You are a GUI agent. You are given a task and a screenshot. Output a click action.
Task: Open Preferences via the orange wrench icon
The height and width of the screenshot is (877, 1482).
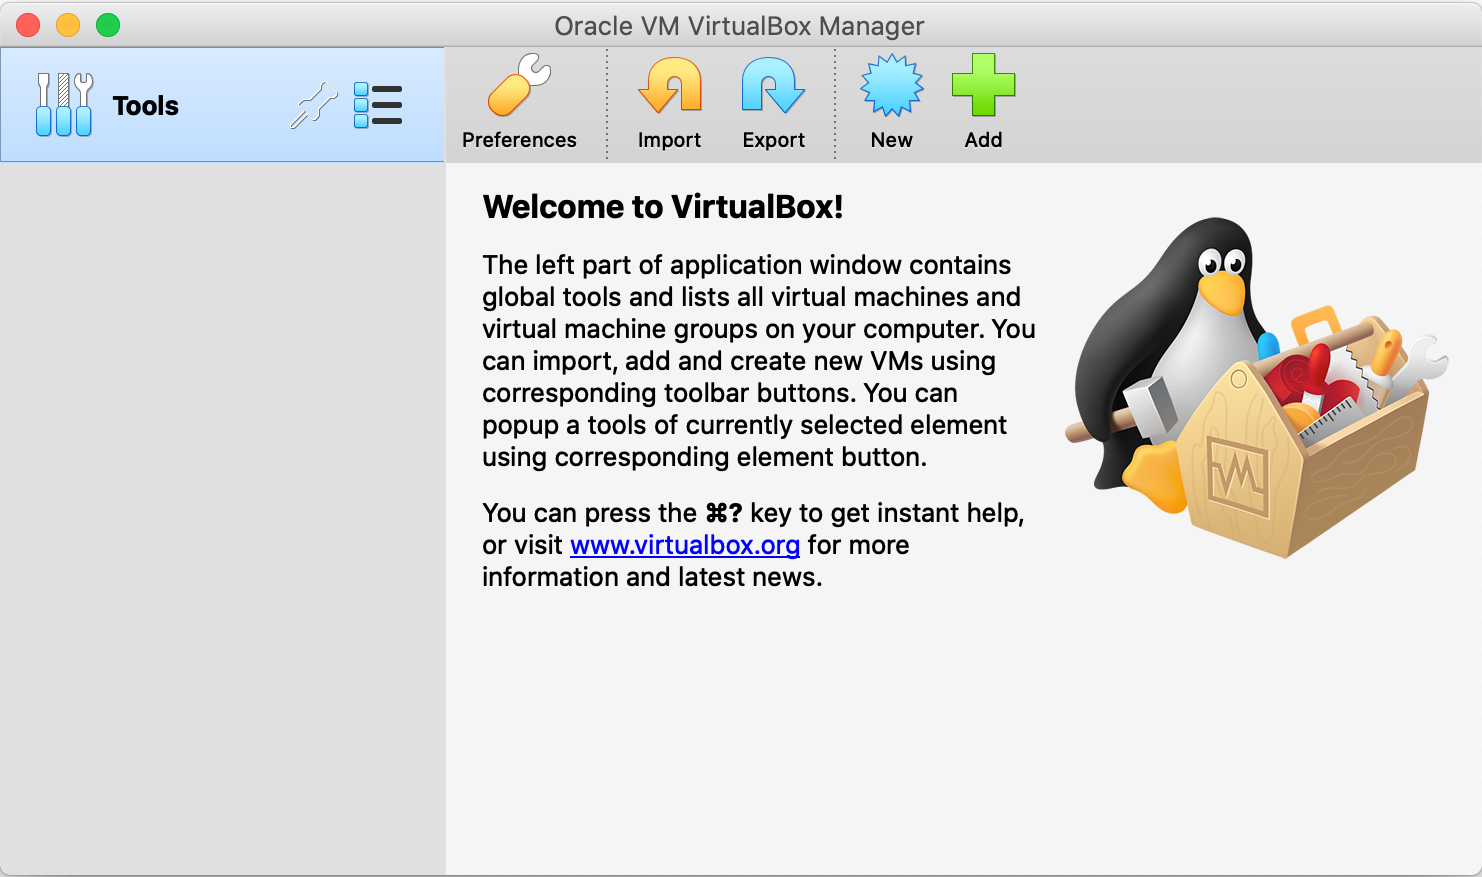pos(519,86)
